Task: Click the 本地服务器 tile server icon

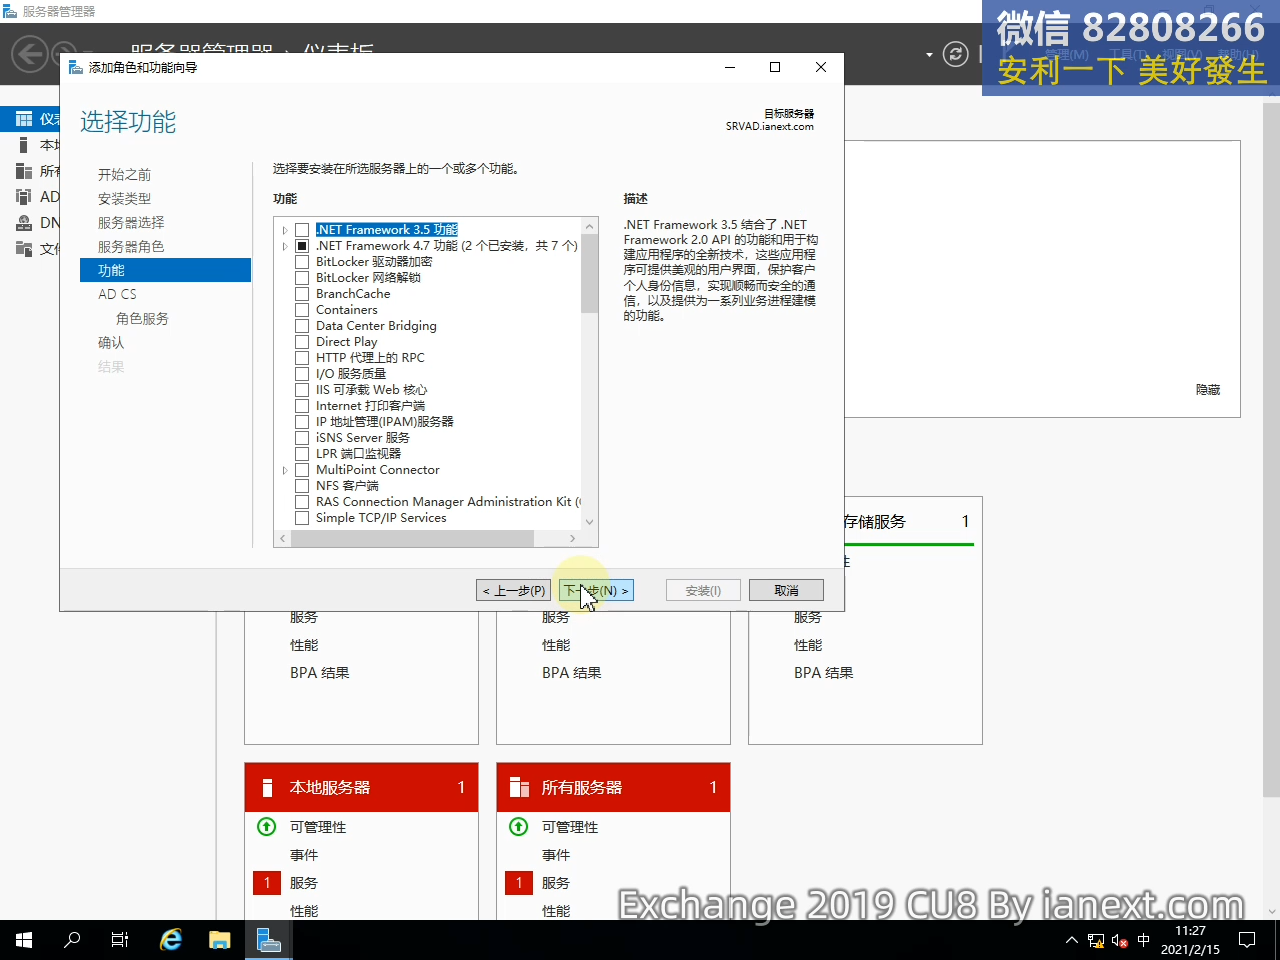Action: [x=267, y=788]
